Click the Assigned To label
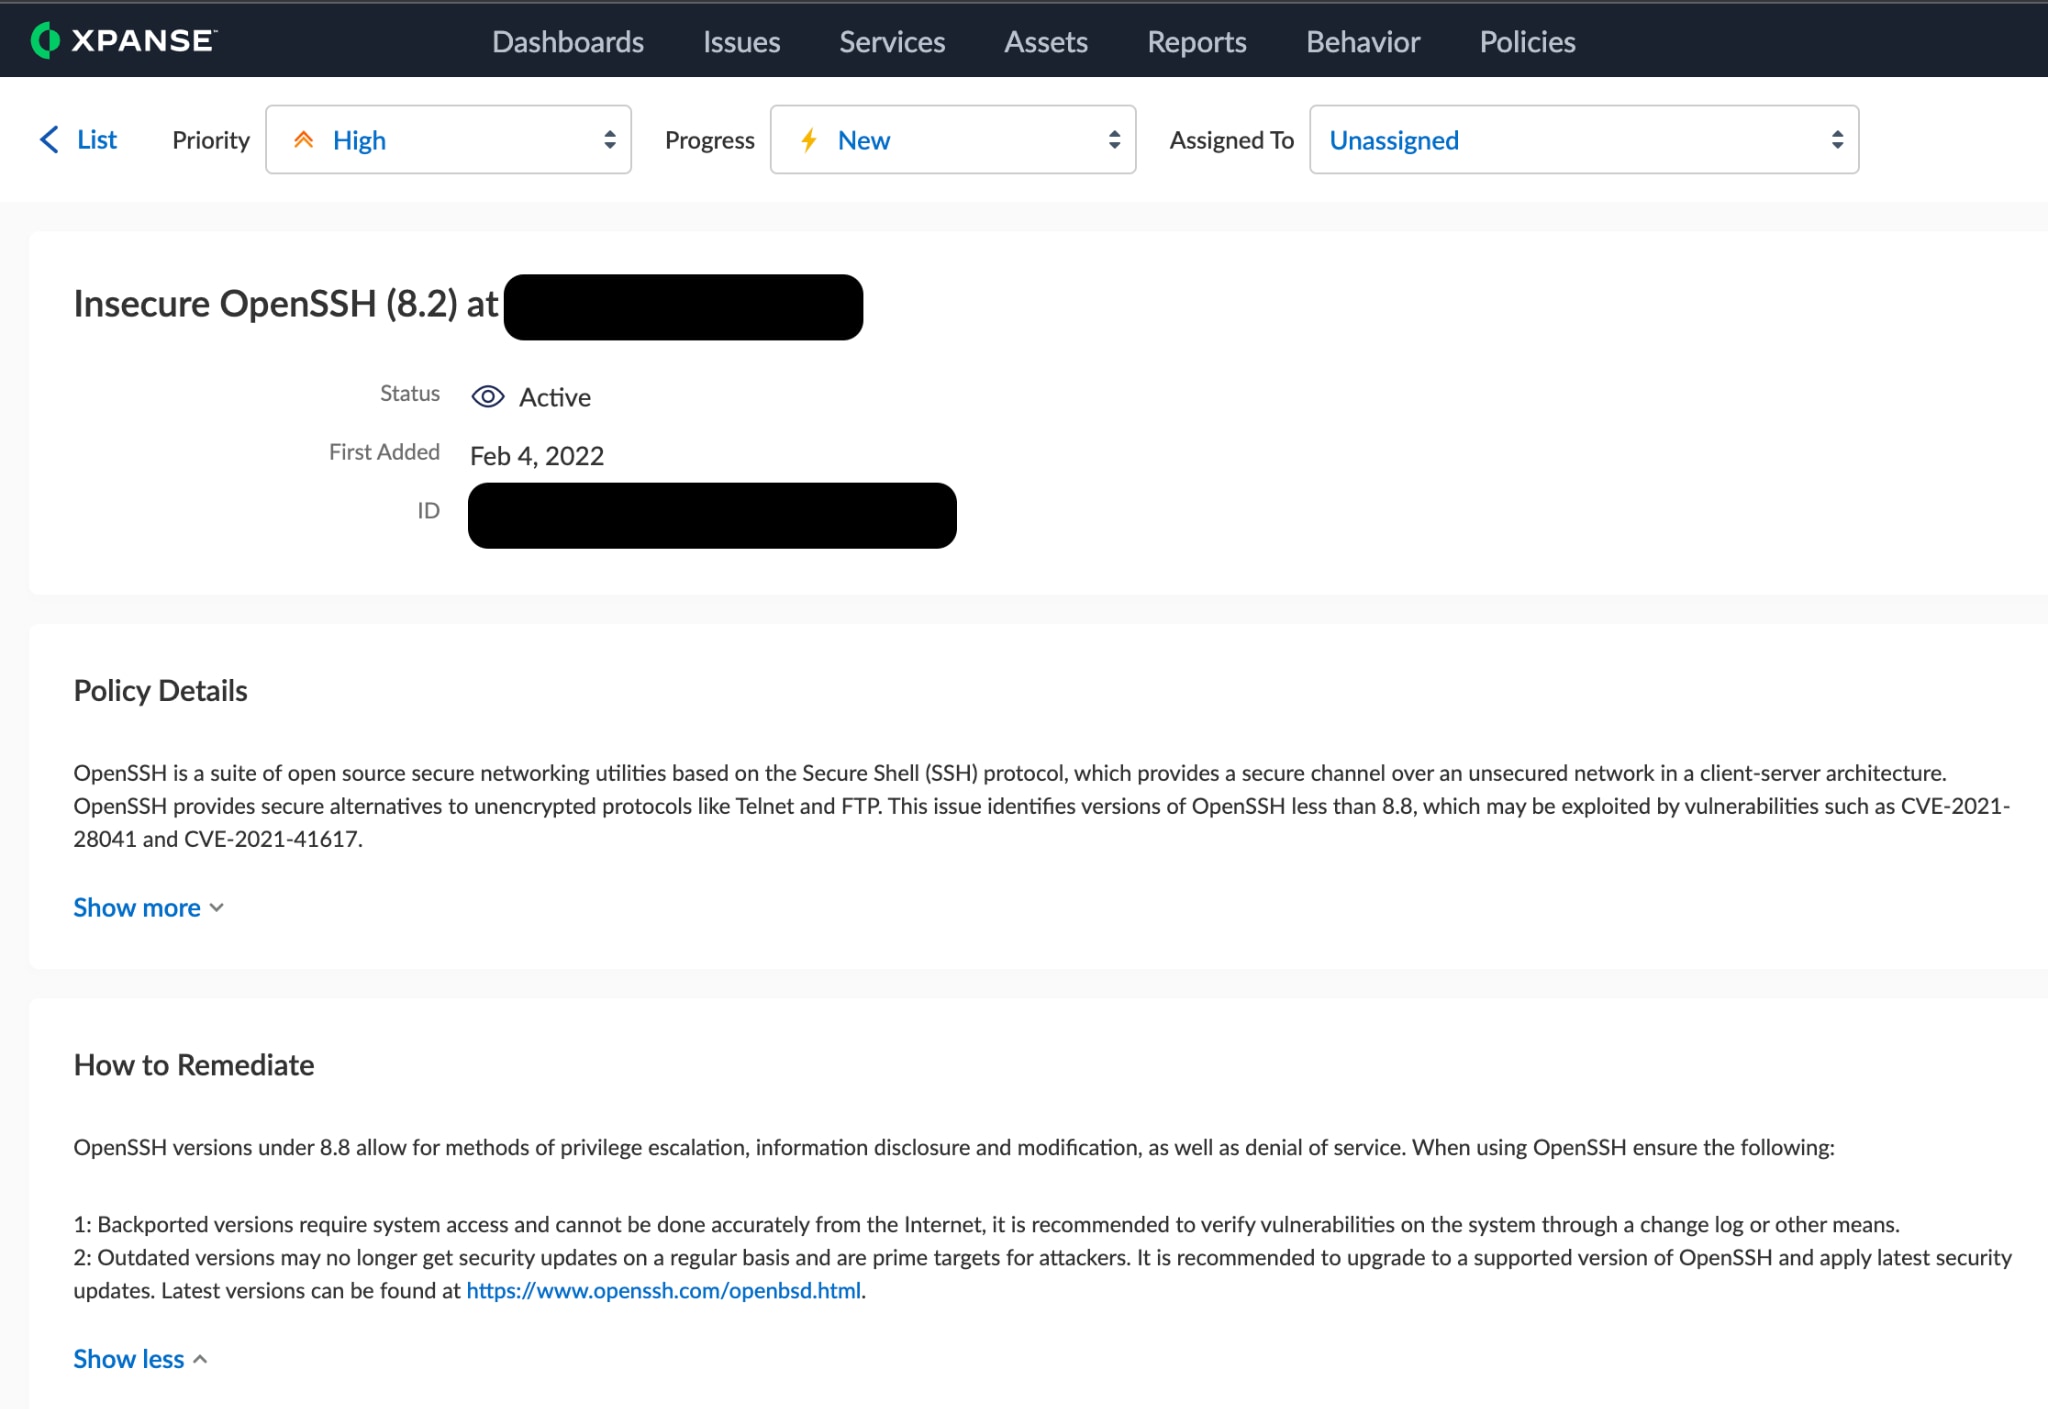The height and width of the screenshot is (1409, 2048). pos(1232,139)
